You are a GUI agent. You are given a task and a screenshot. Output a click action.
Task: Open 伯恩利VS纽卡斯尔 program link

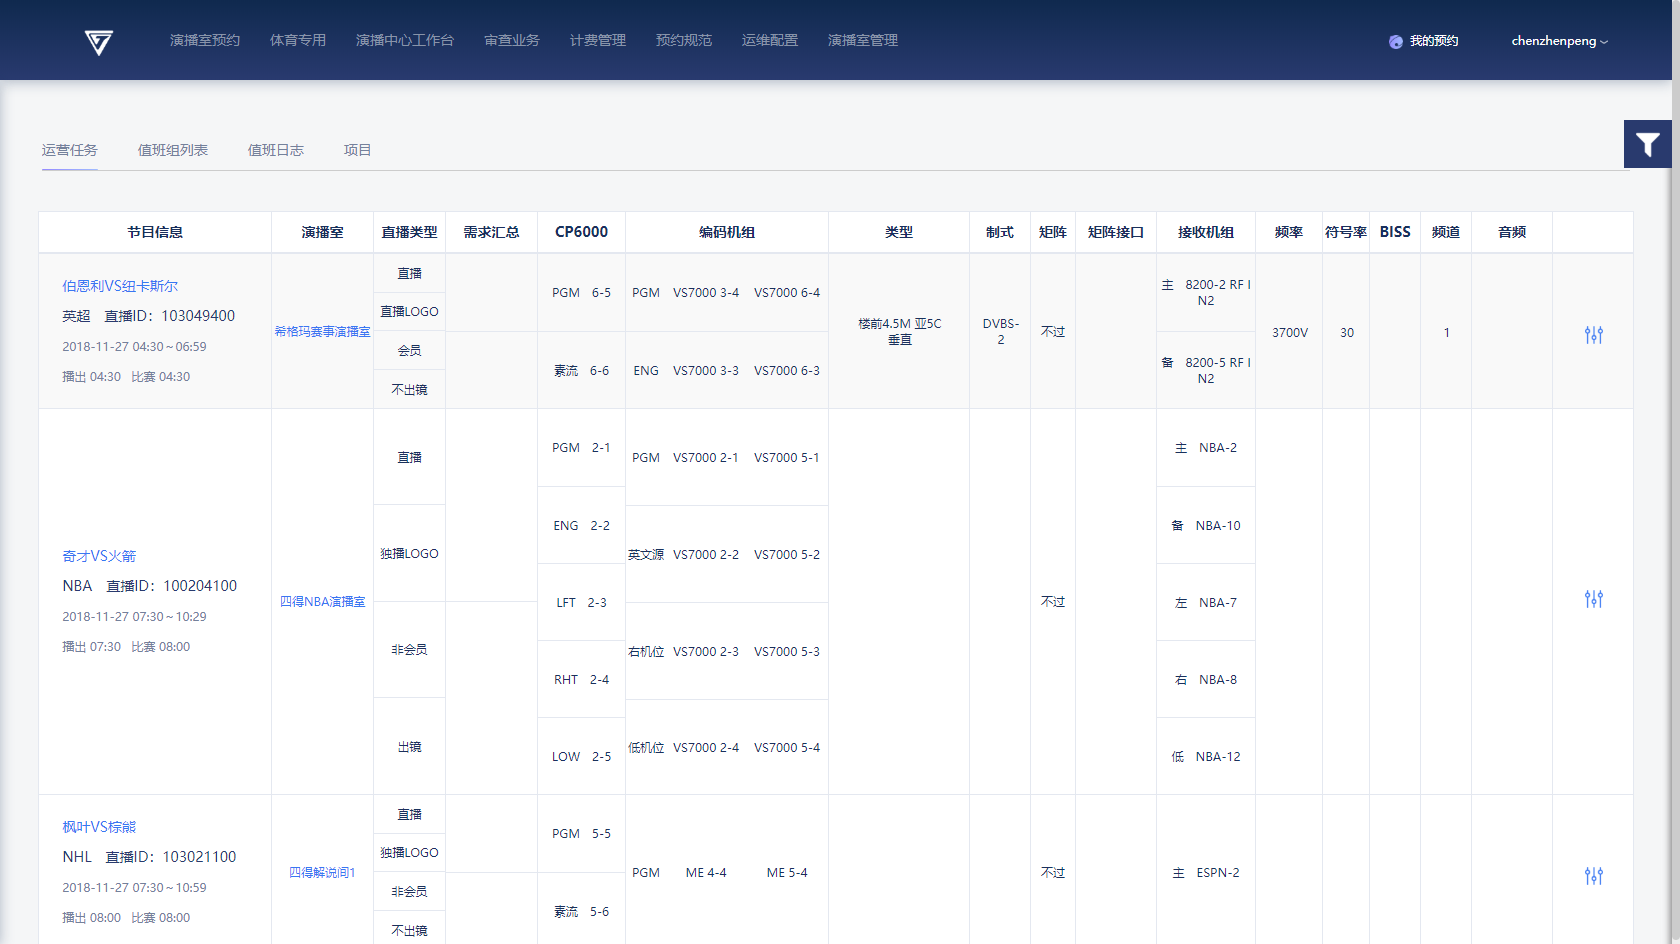click(x=120, y=286)
